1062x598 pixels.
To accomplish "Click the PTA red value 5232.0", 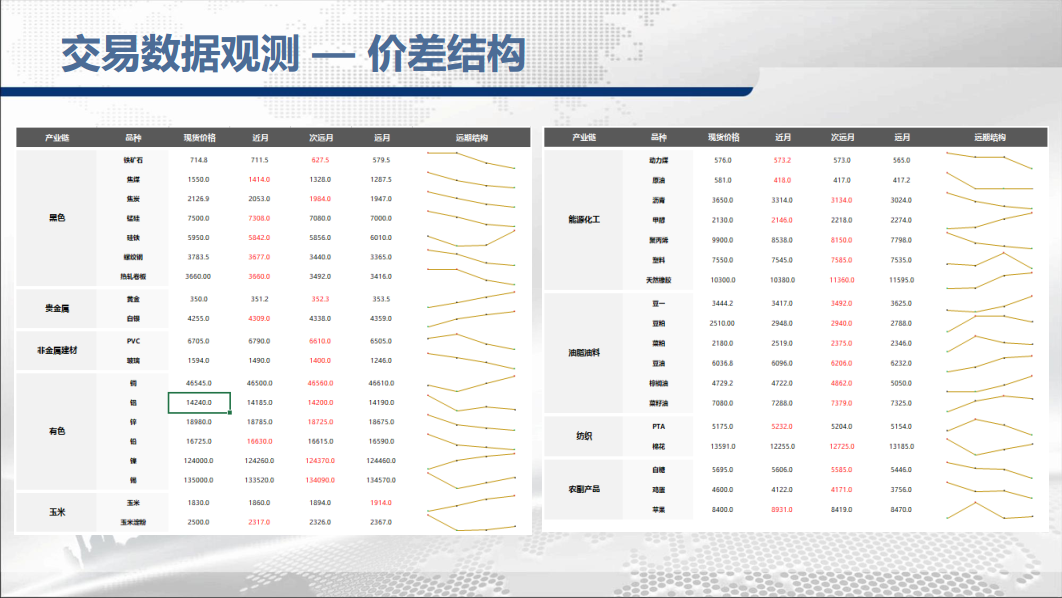I will (x=782, y=427).
